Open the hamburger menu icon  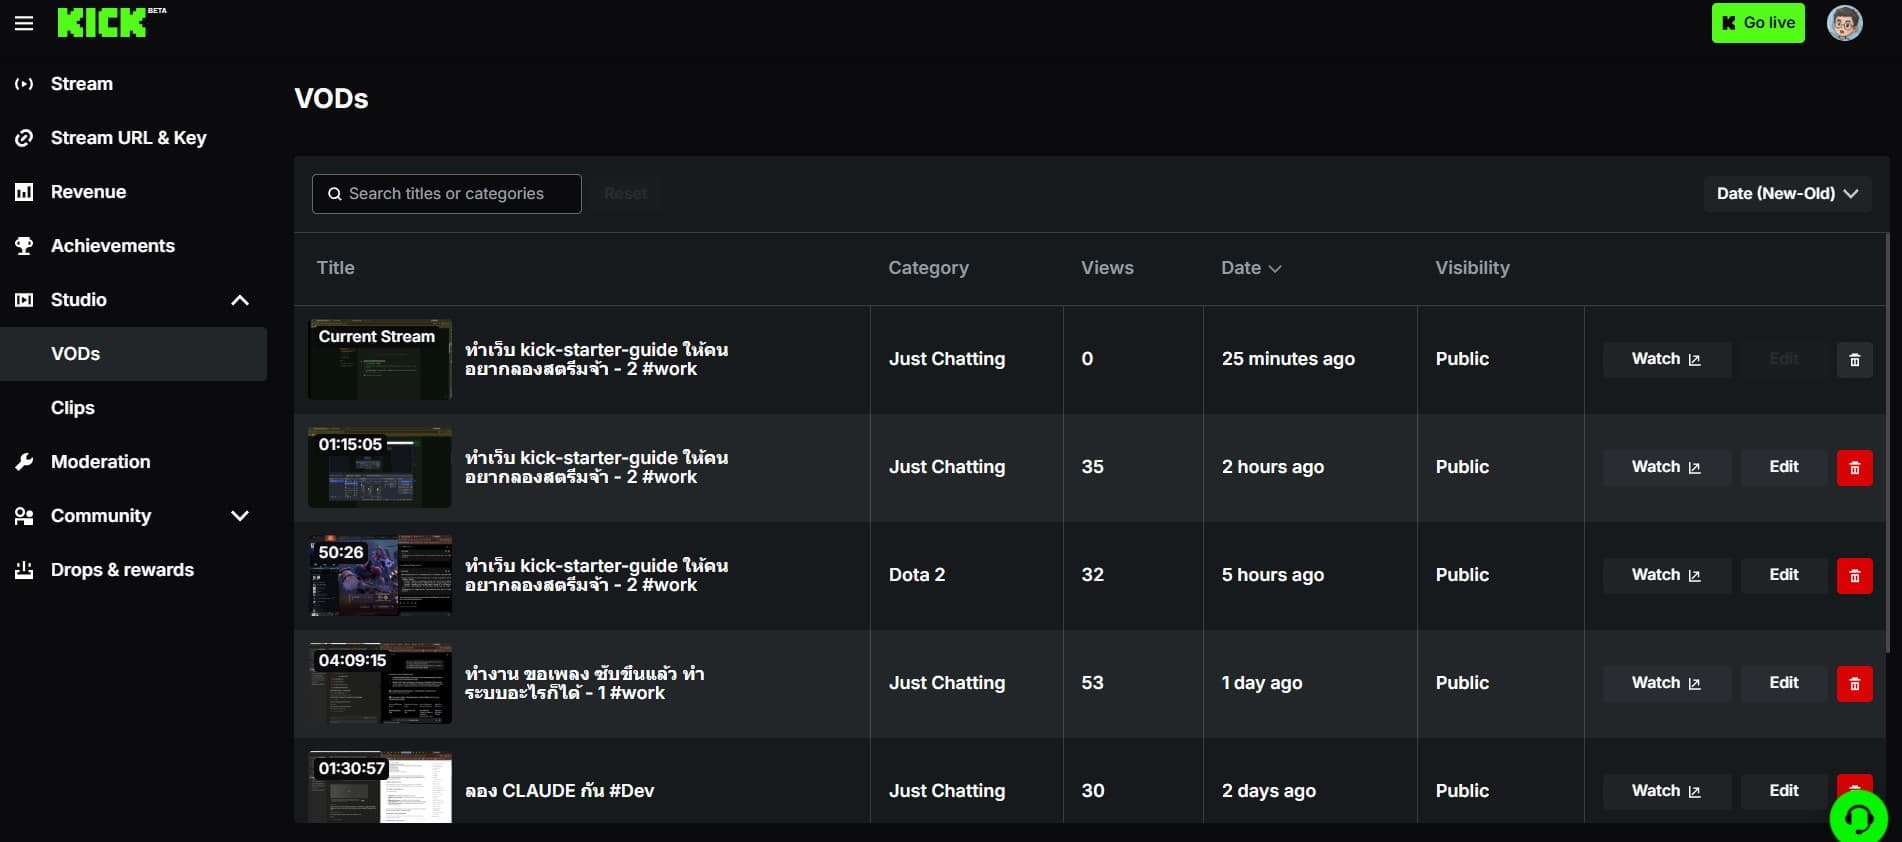pos(24,23)
